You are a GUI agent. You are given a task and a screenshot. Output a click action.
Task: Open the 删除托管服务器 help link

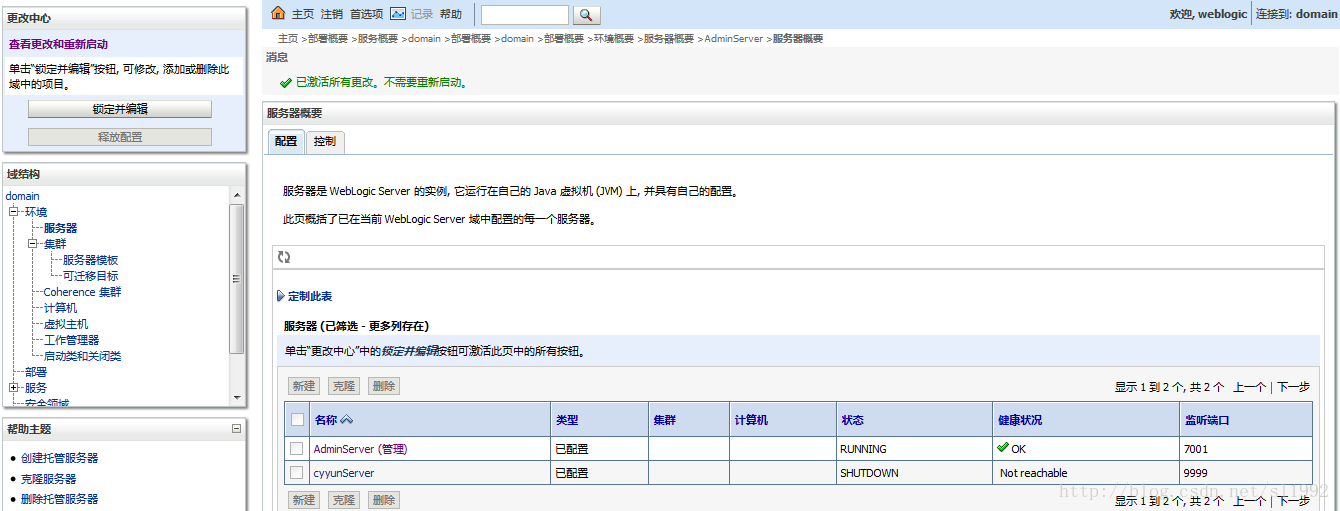point(60,499)
